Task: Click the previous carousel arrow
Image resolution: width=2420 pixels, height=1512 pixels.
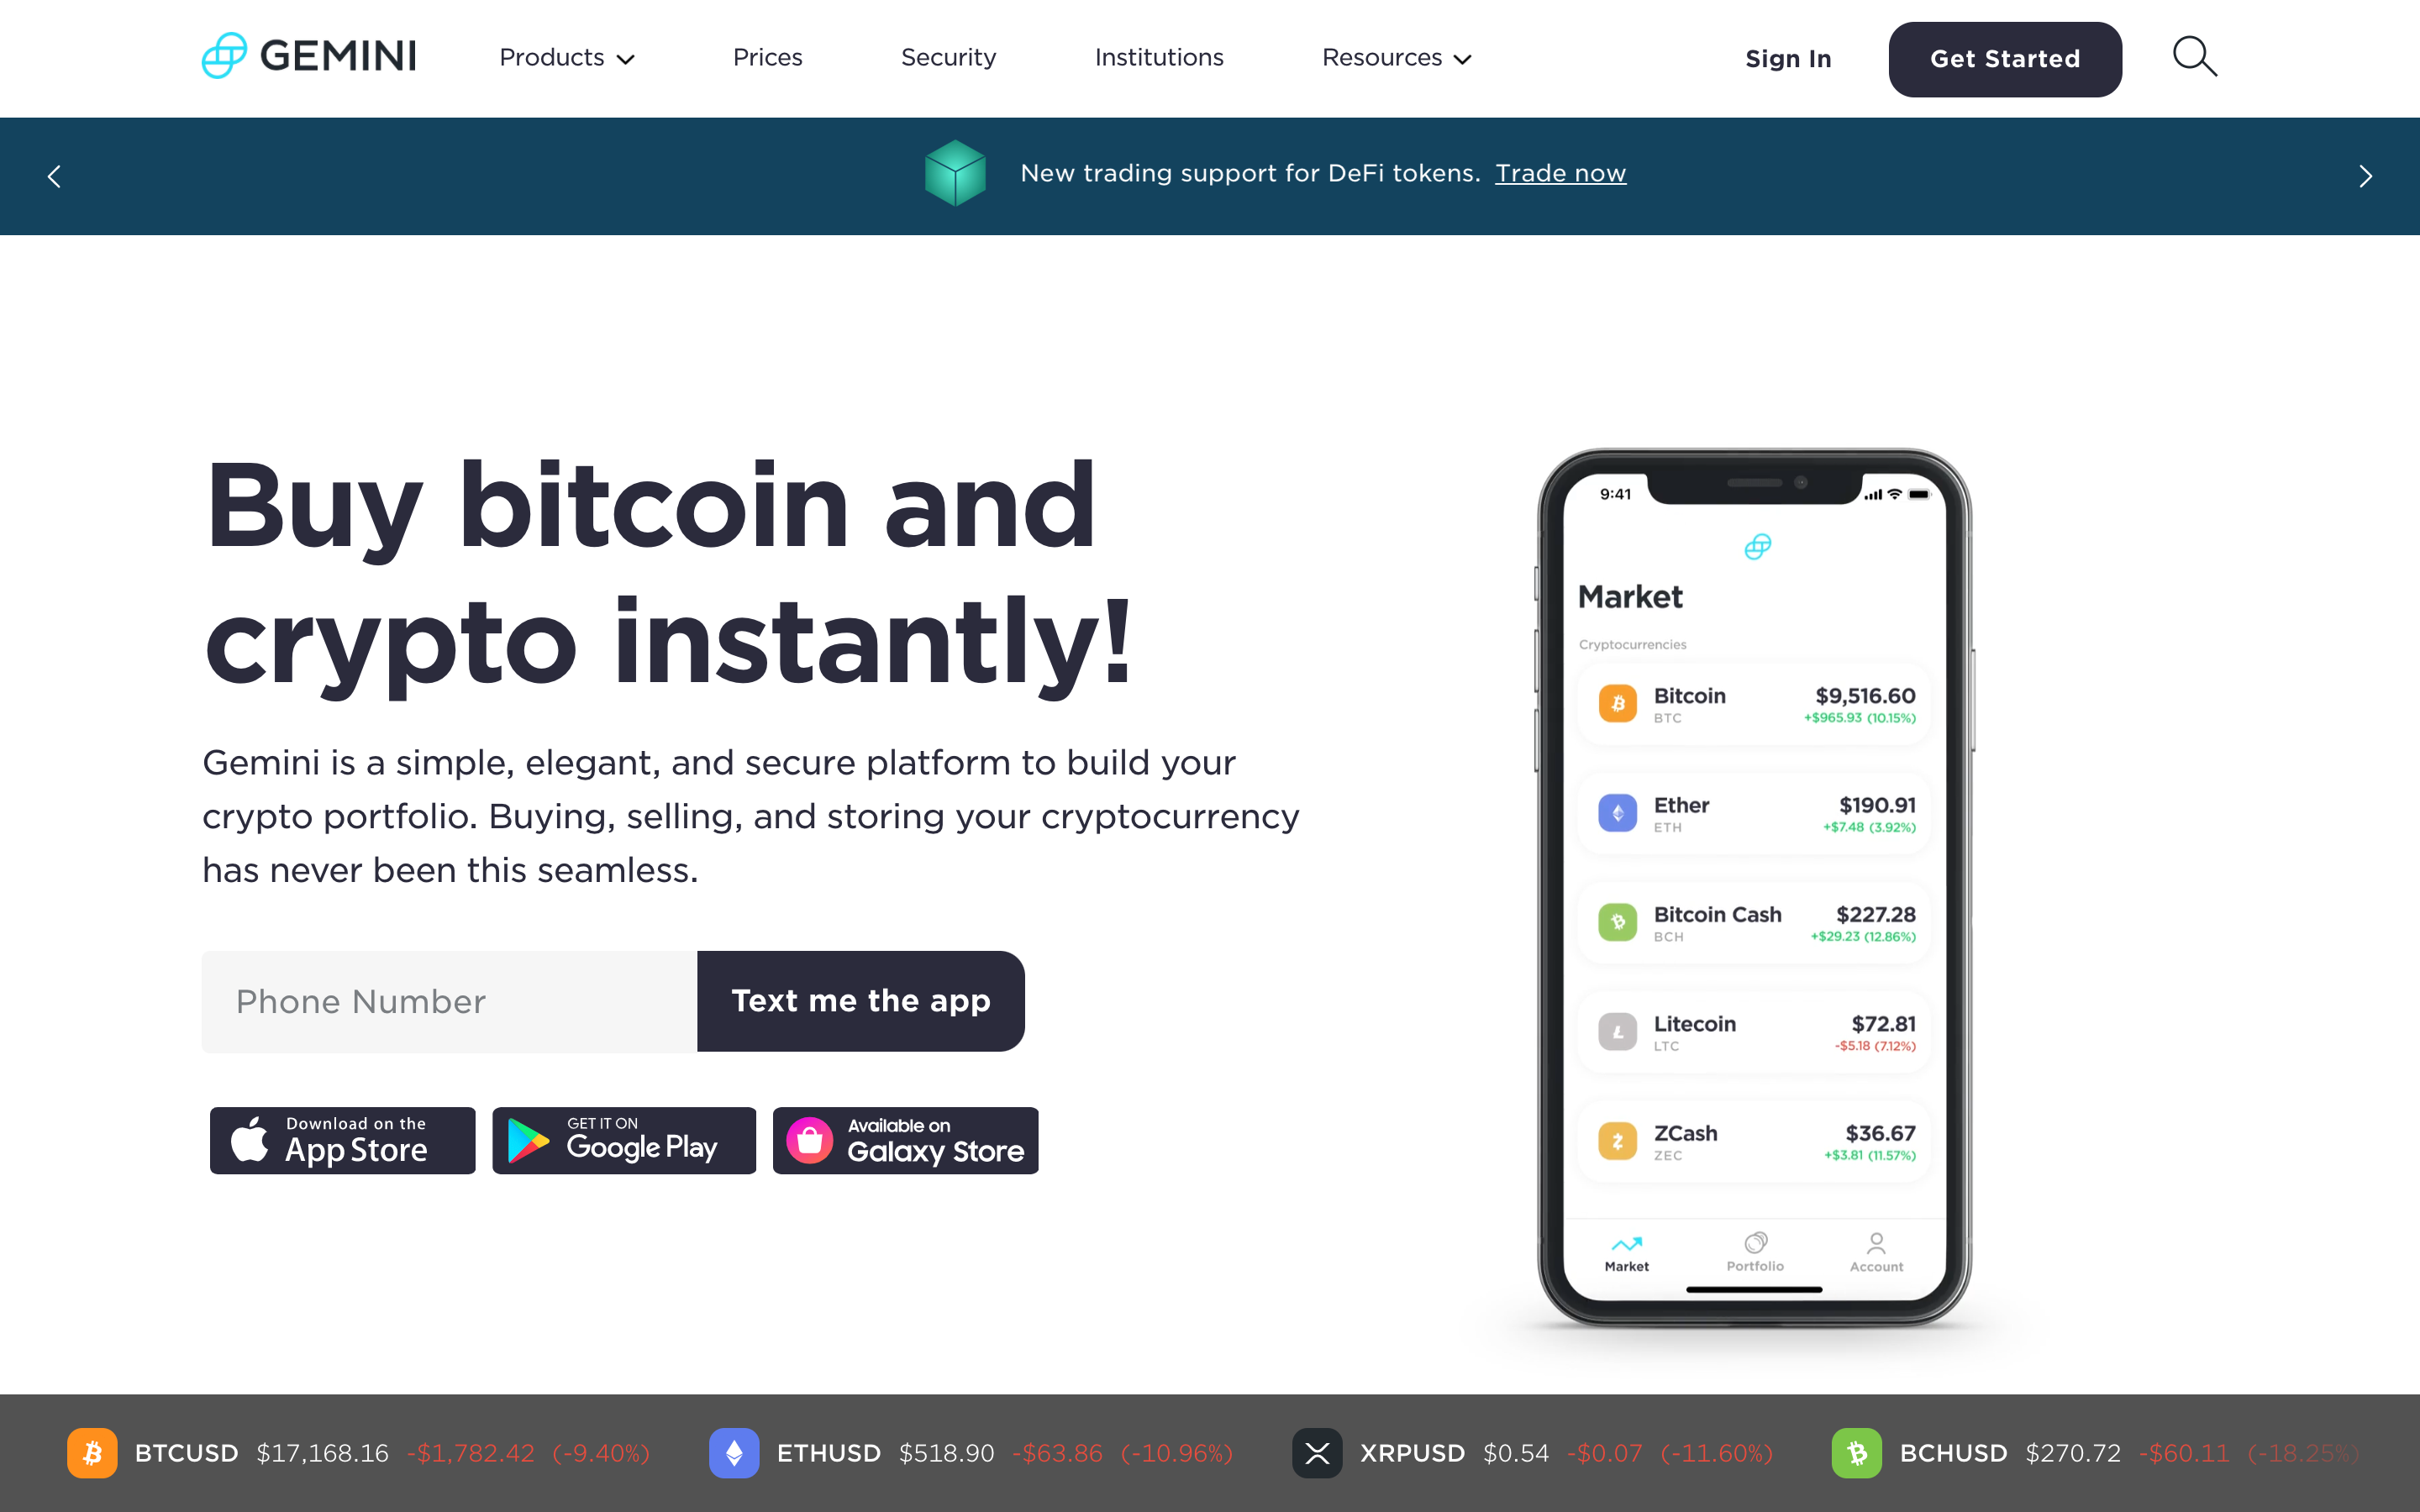Action: tap(54, 176)
